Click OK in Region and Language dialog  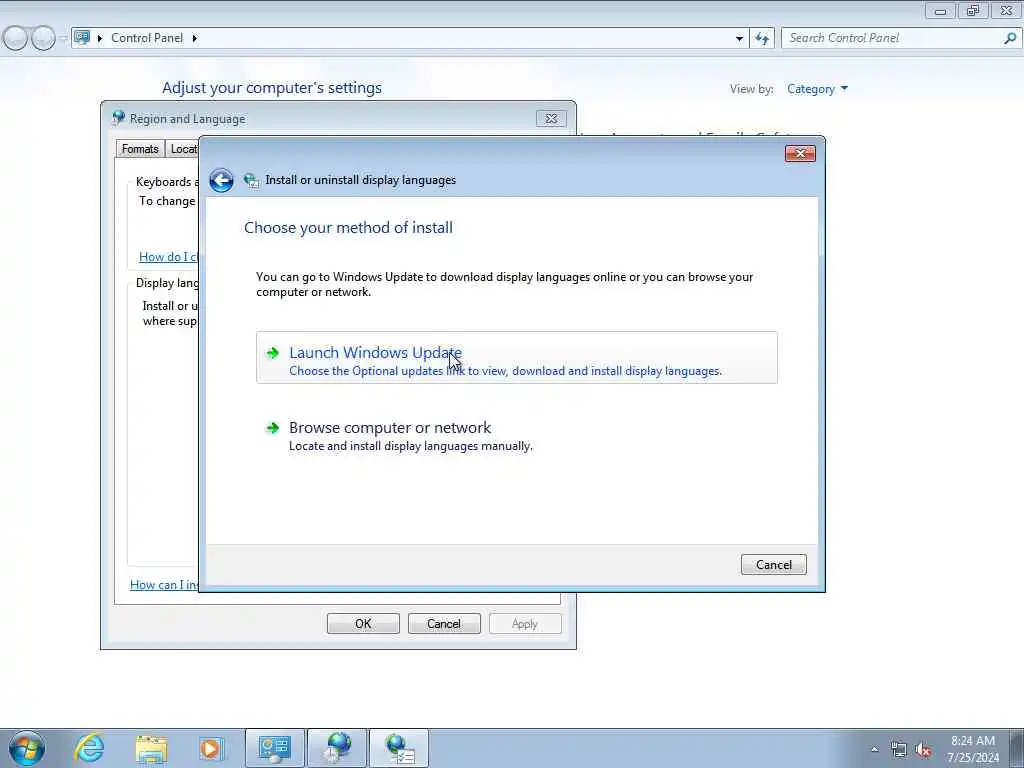pyautogui.click(x=363, y=624)
